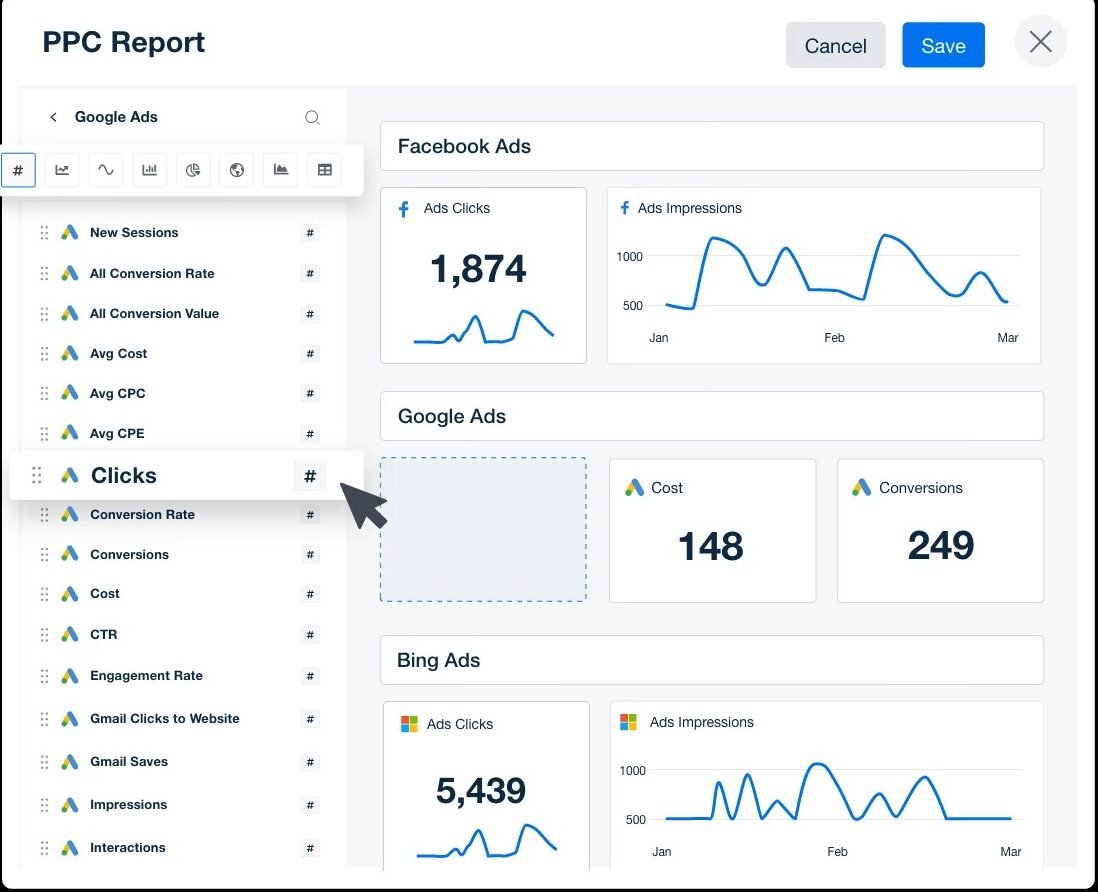Image resolution: width=1098 pixels, height=892 pixels.
Task: Close the PPC Report dialog
Action: pos(1040,42)
